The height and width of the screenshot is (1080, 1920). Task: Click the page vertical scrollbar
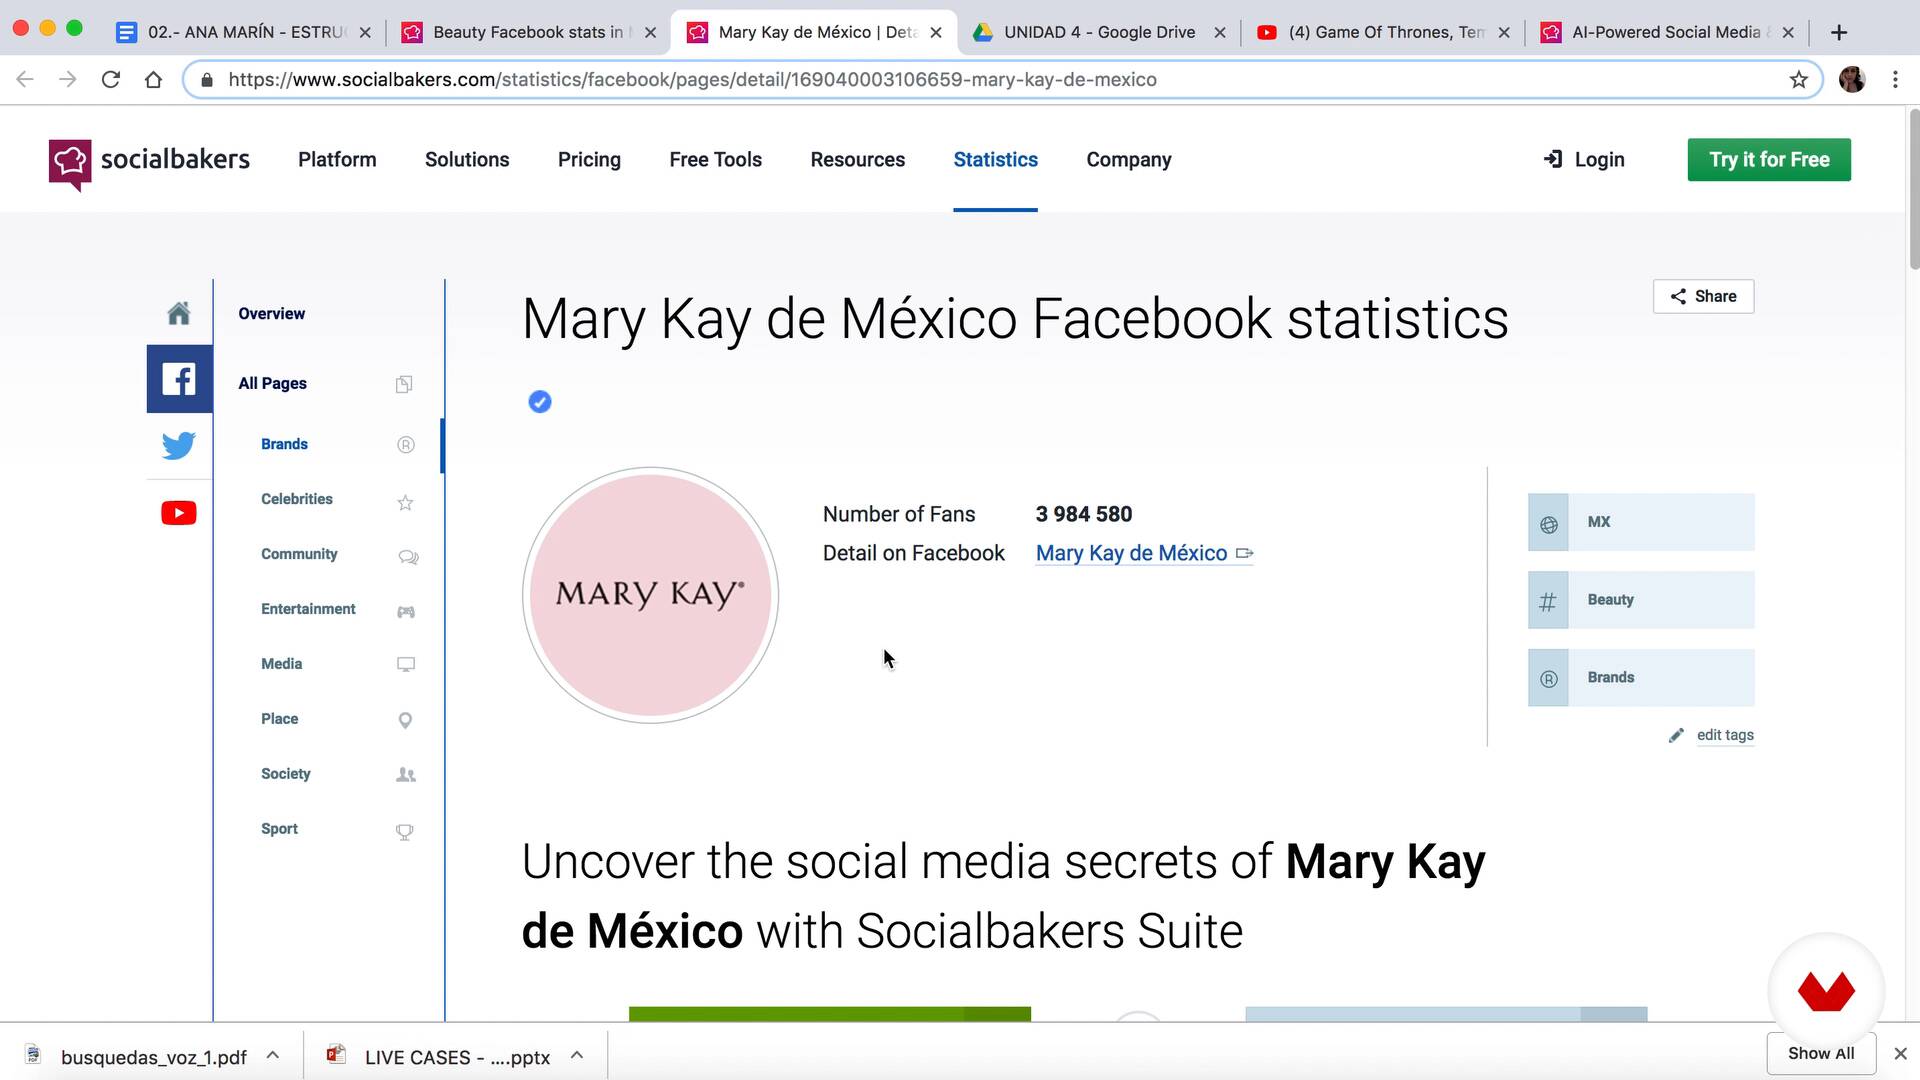coord(1913,190)
